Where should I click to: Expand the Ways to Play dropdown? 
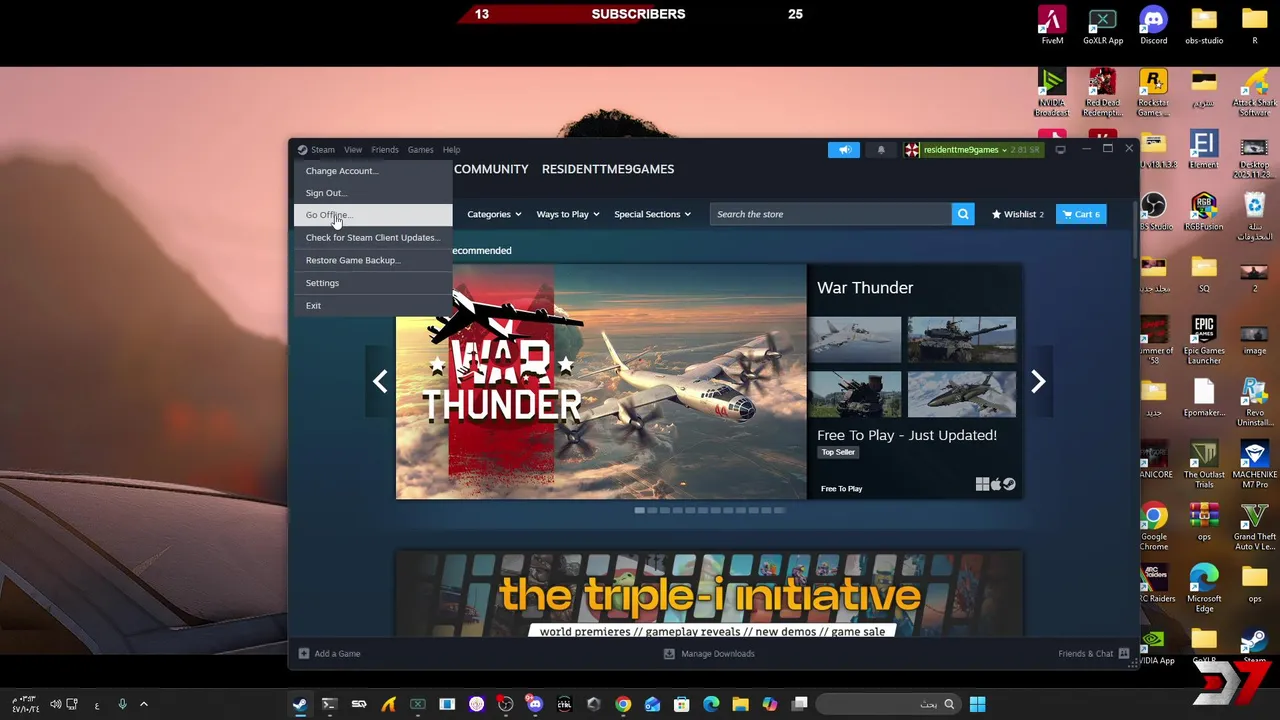(x=568, y=214)
